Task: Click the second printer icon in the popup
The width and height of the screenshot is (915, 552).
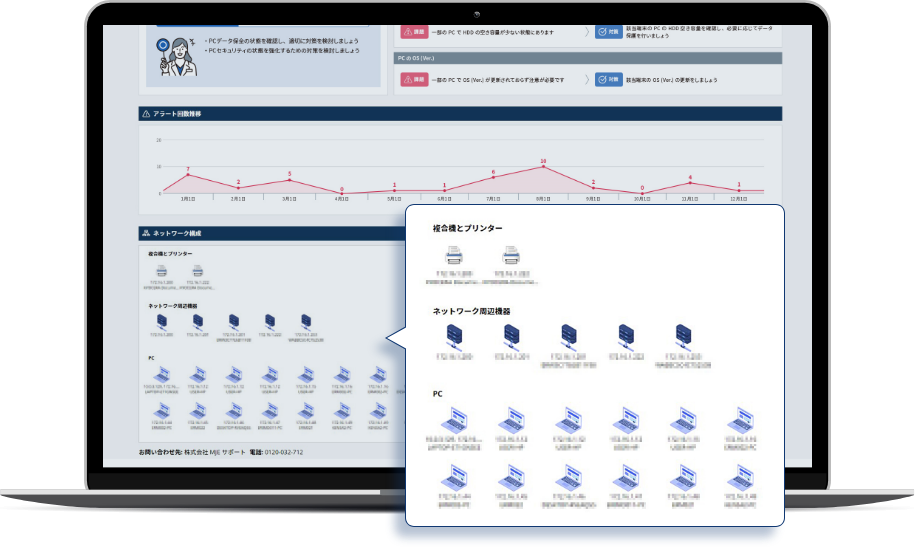Action: tap(512, 257)
